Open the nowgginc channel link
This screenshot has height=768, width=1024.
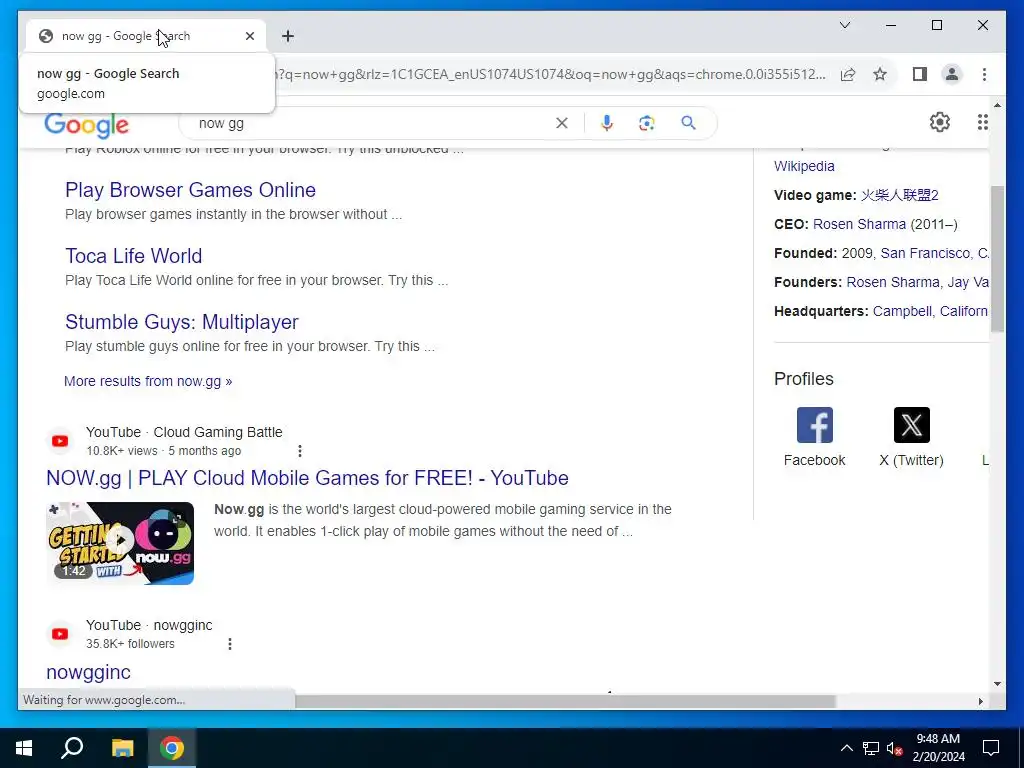[88, 672]
